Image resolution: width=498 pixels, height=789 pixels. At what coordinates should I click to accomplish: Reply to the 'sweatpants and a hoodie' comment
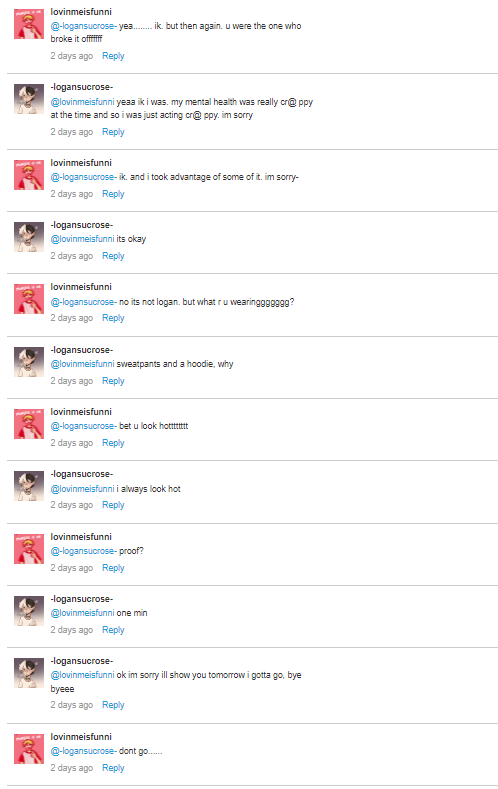point(113,381)
